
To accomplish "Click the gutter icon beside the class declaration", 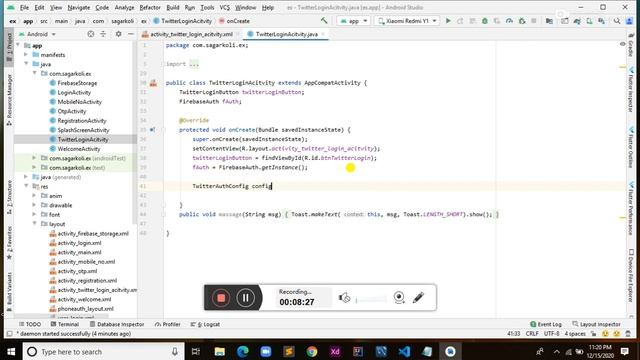I will click(153, 83).
